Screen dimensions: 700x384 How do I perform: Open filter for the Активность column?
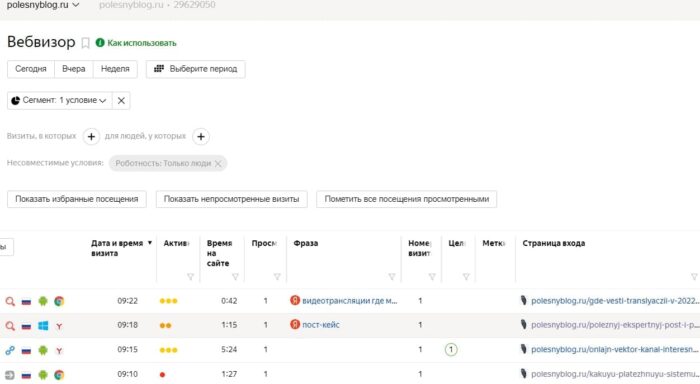click(191, 277)
